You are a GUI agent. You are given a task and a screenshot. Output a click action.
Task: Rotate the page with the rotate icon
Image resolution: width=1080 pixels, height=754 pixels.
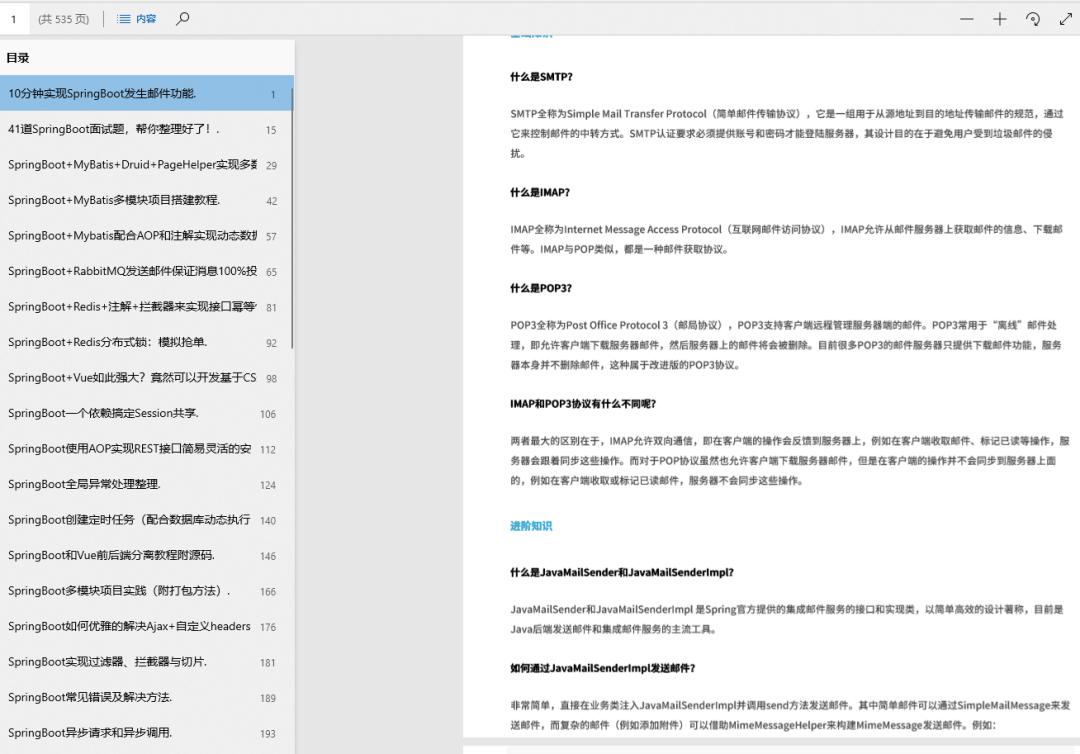point(1031,18)
